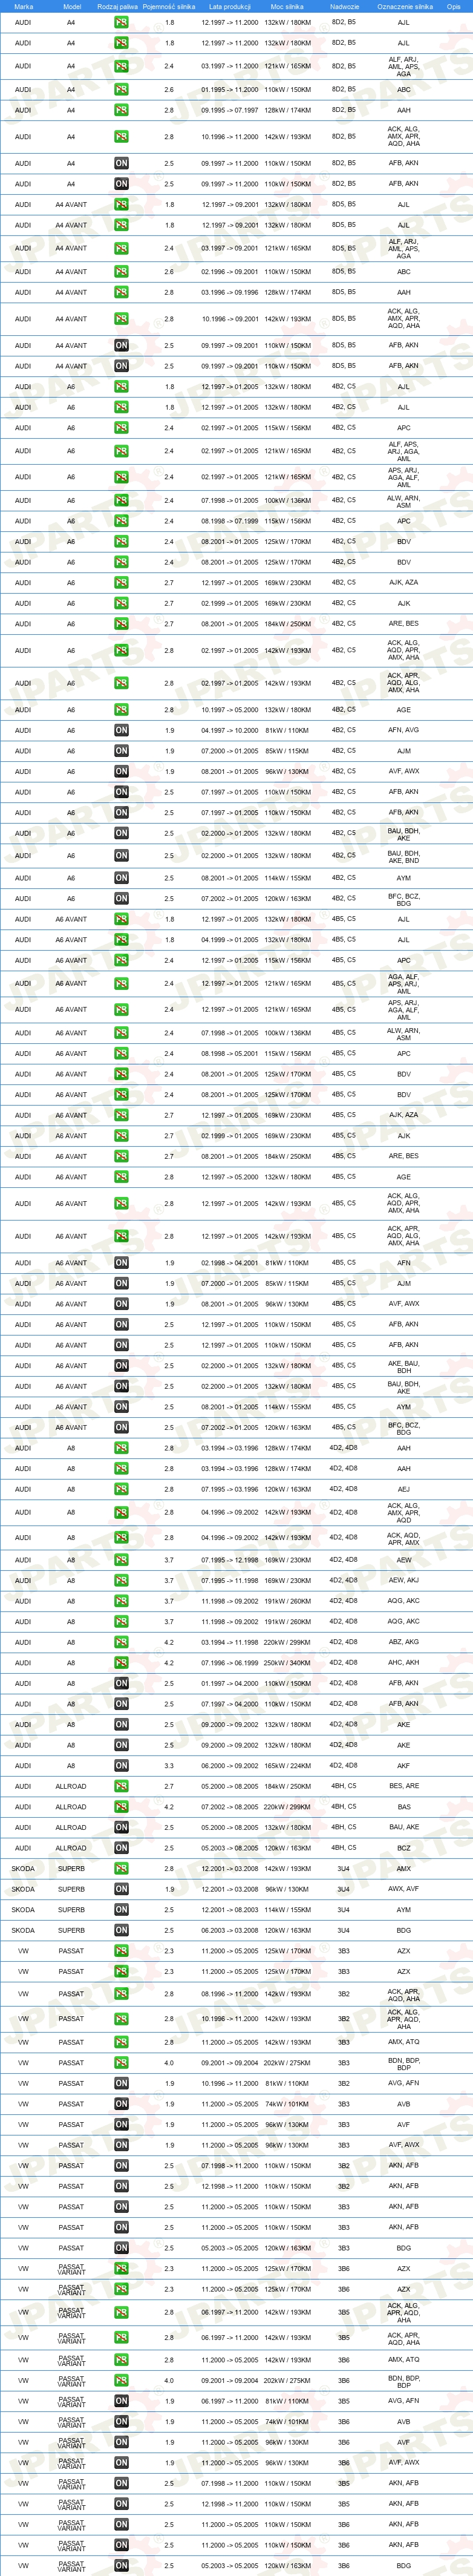473x2576 pixels.
Task: Click the AEJ engine code in the Audi A8 row
Action: tap(403, 1489)
